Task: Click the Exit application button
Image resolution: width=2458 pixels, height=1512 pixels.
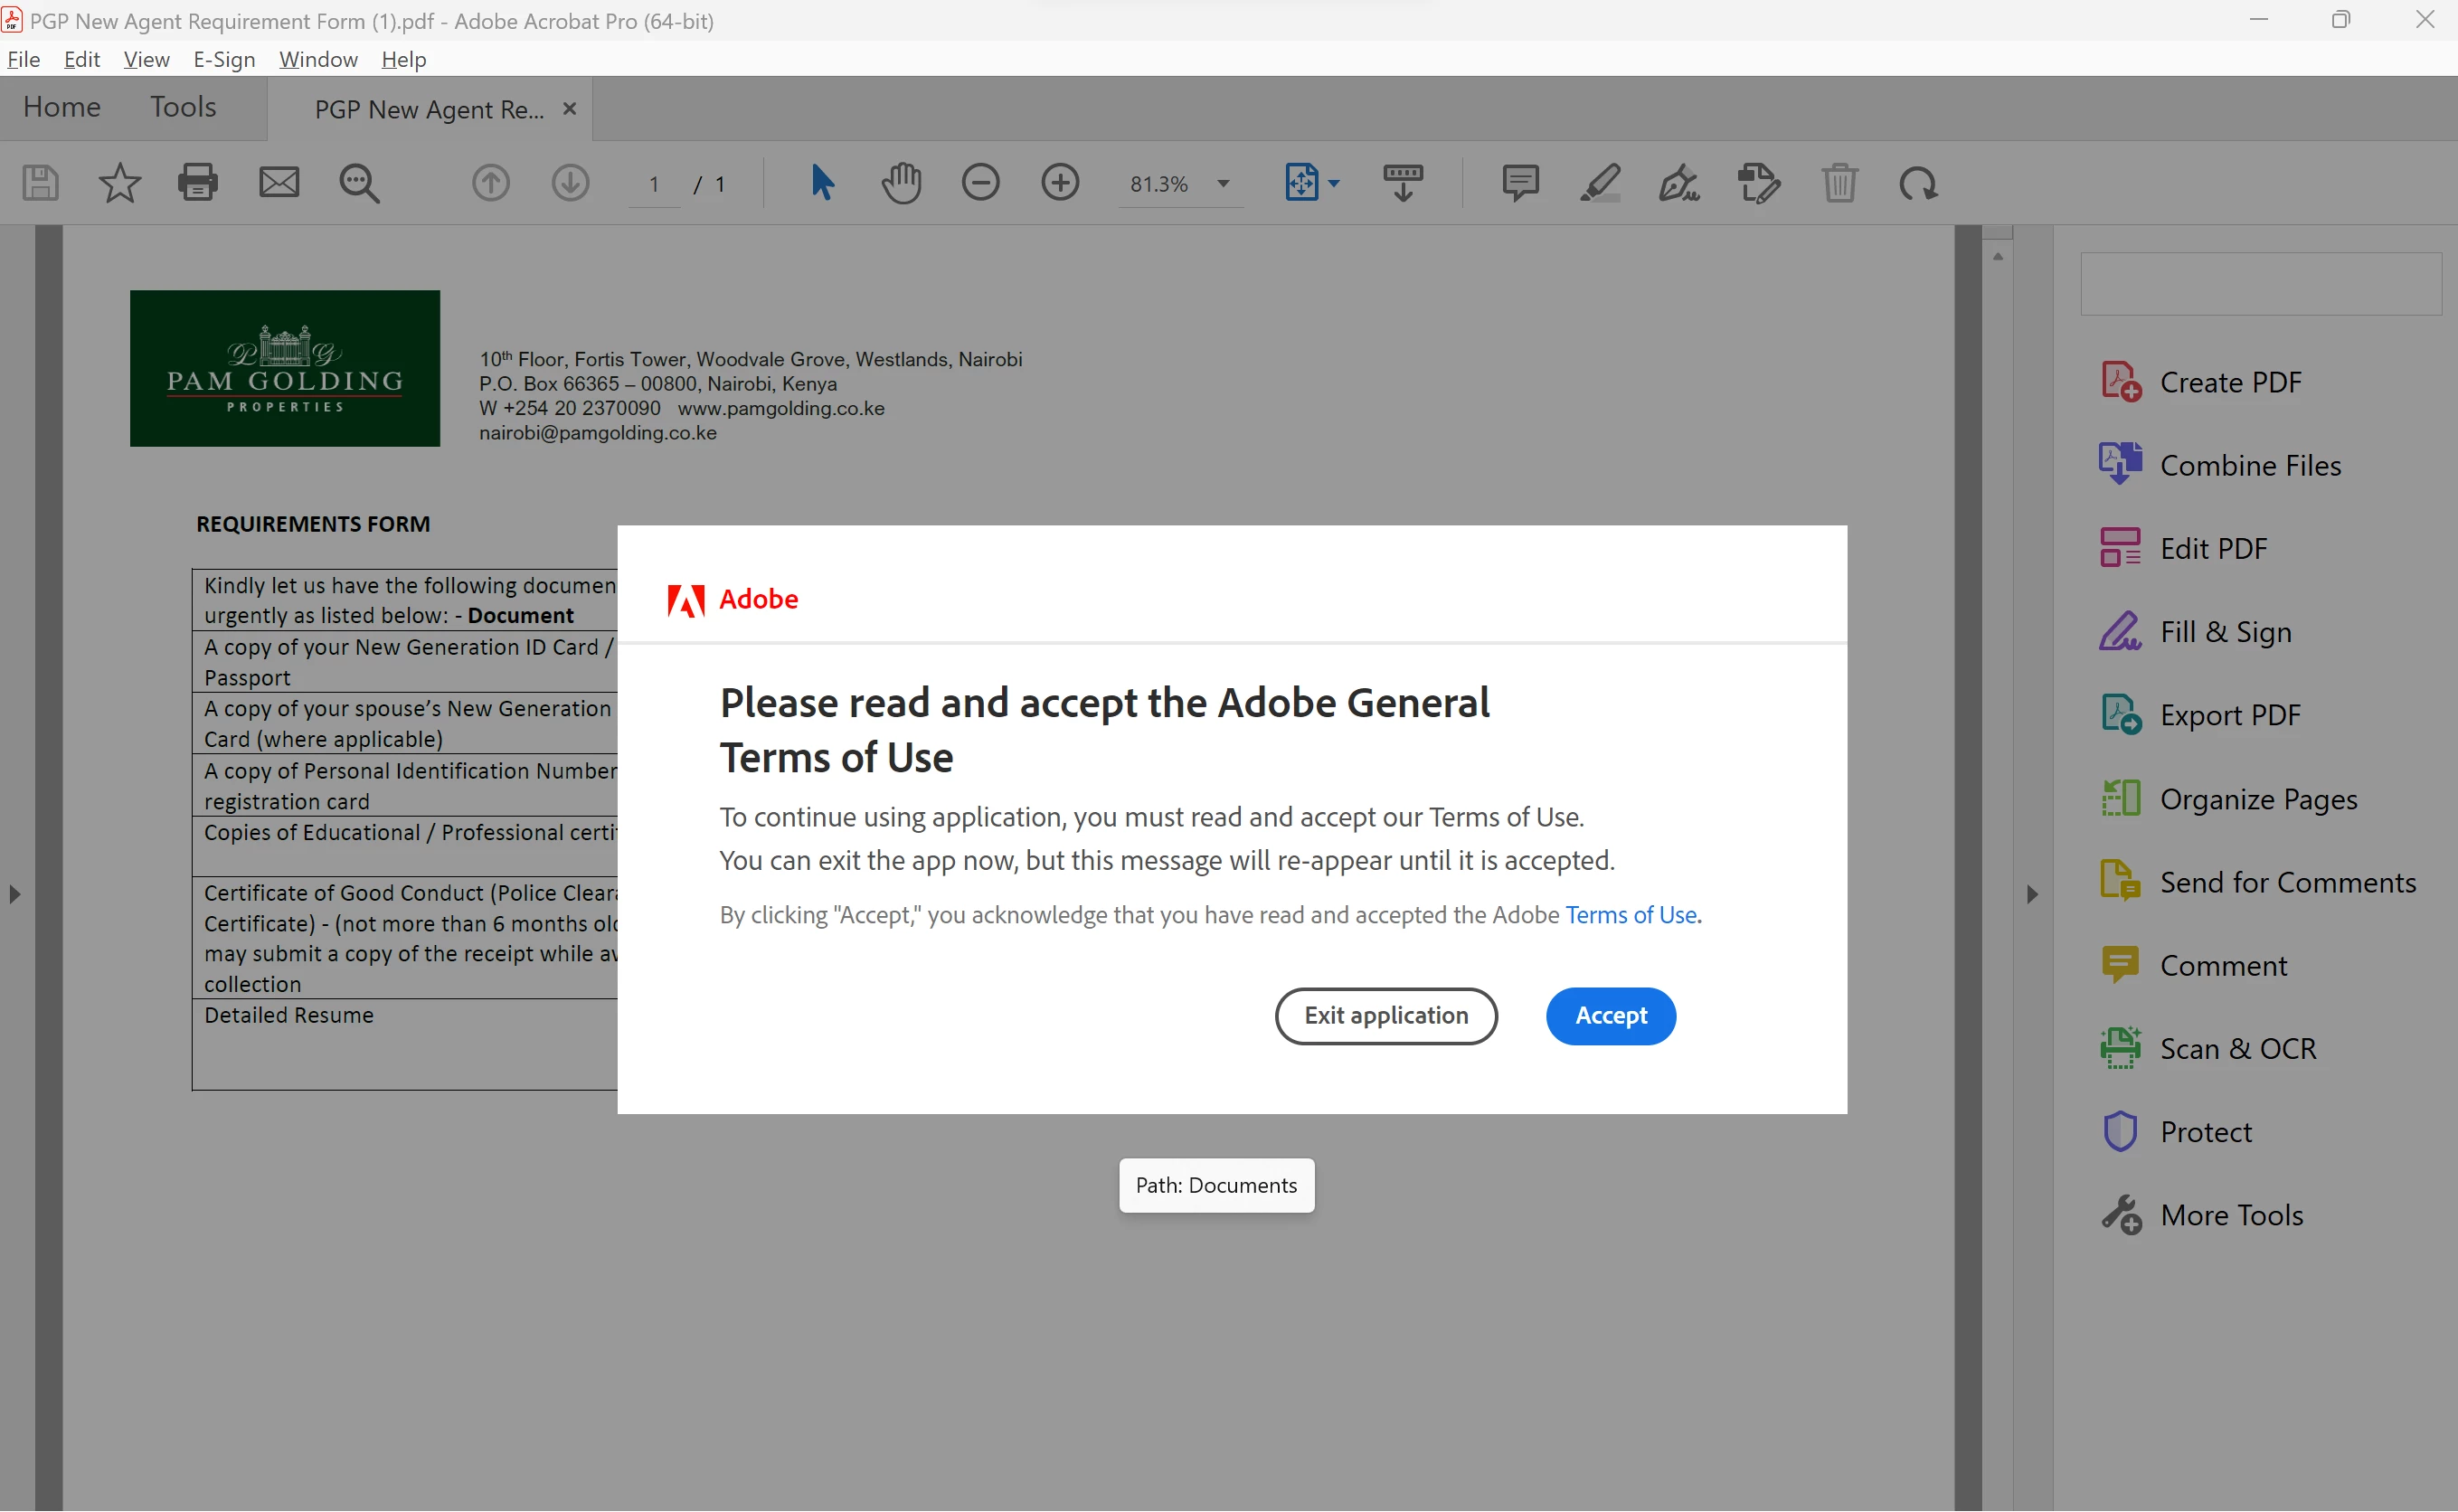Action: (1386, 1016)
